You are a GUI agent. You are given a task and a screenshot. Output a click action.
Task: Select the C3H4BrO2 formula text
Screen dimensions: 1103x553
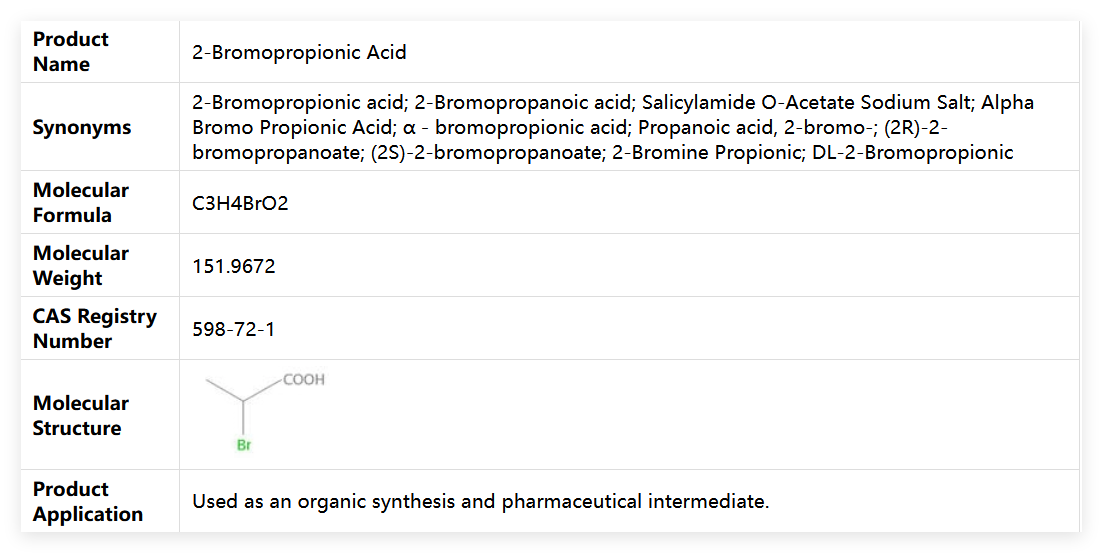240,203
